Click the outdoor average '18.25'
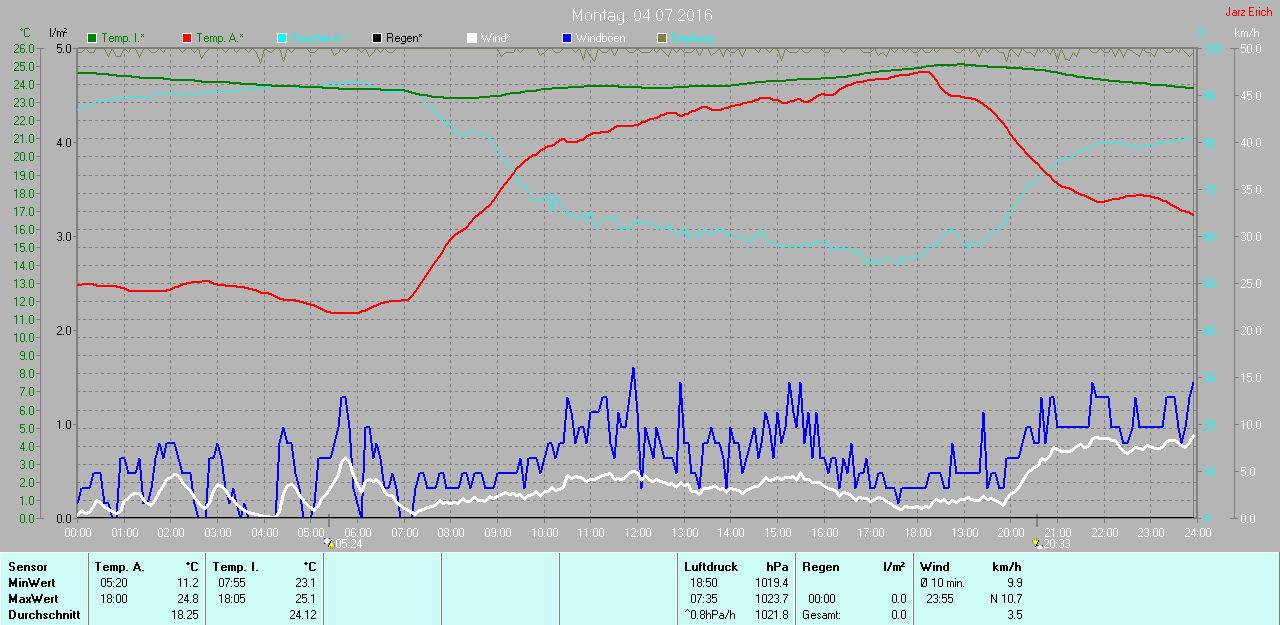1280x625 pixels. coord(184,615)
